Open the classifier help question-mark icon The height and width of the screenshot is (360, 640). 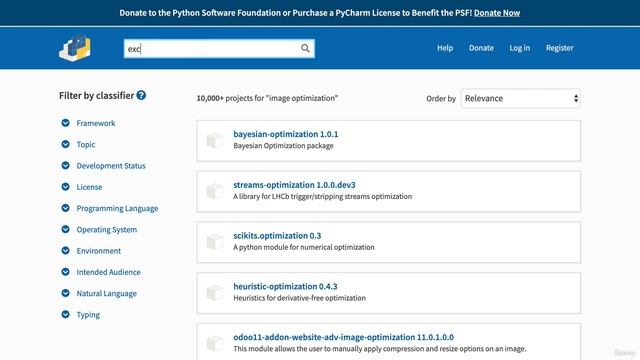coord(141,95)
